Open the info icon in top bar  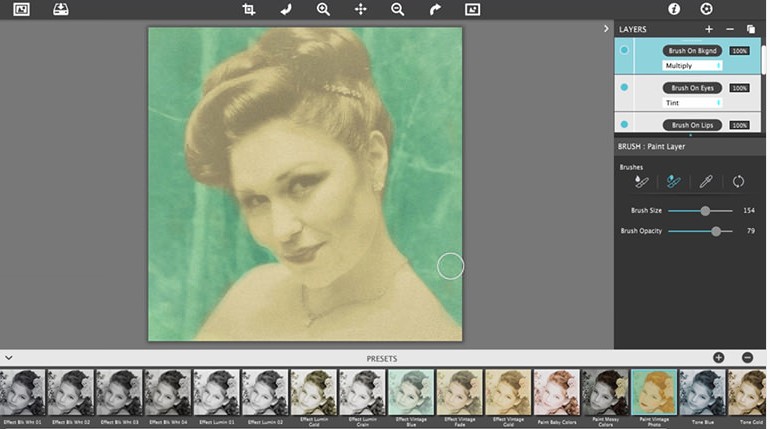tap(674, 9)
